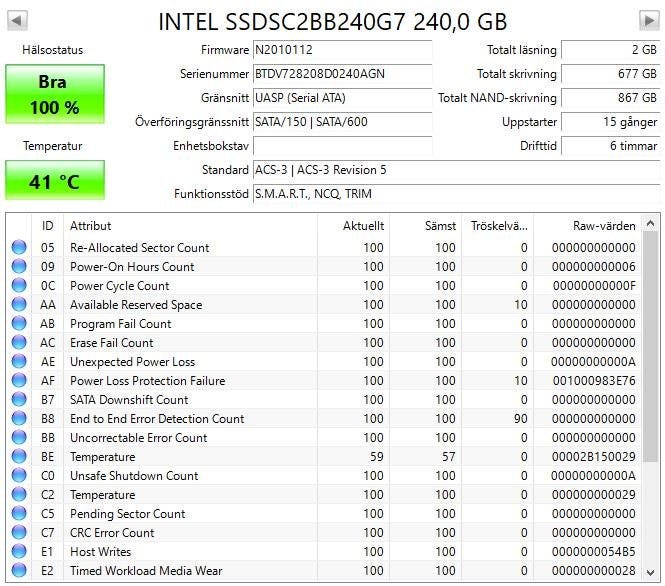The image size is (665, 586).
Task: Click status icon for Re-Allocated Sector Count
Action: click(x=19, y=248)
